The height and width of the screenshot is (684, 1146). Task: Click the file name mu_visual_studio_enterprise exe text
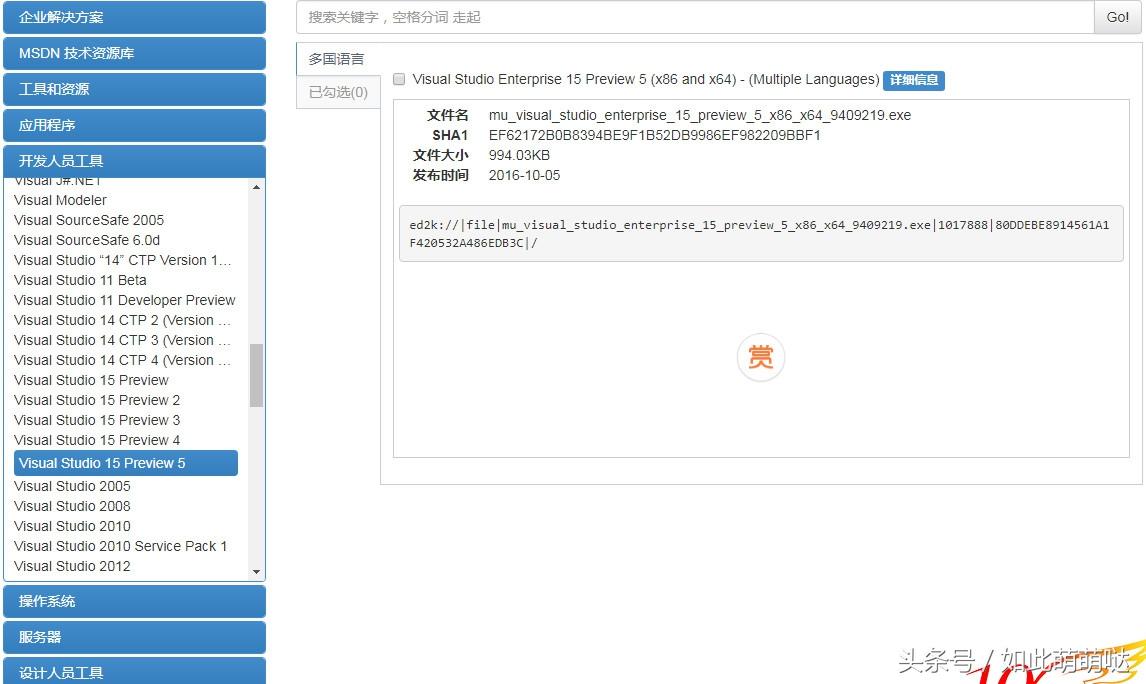point(699,115)
